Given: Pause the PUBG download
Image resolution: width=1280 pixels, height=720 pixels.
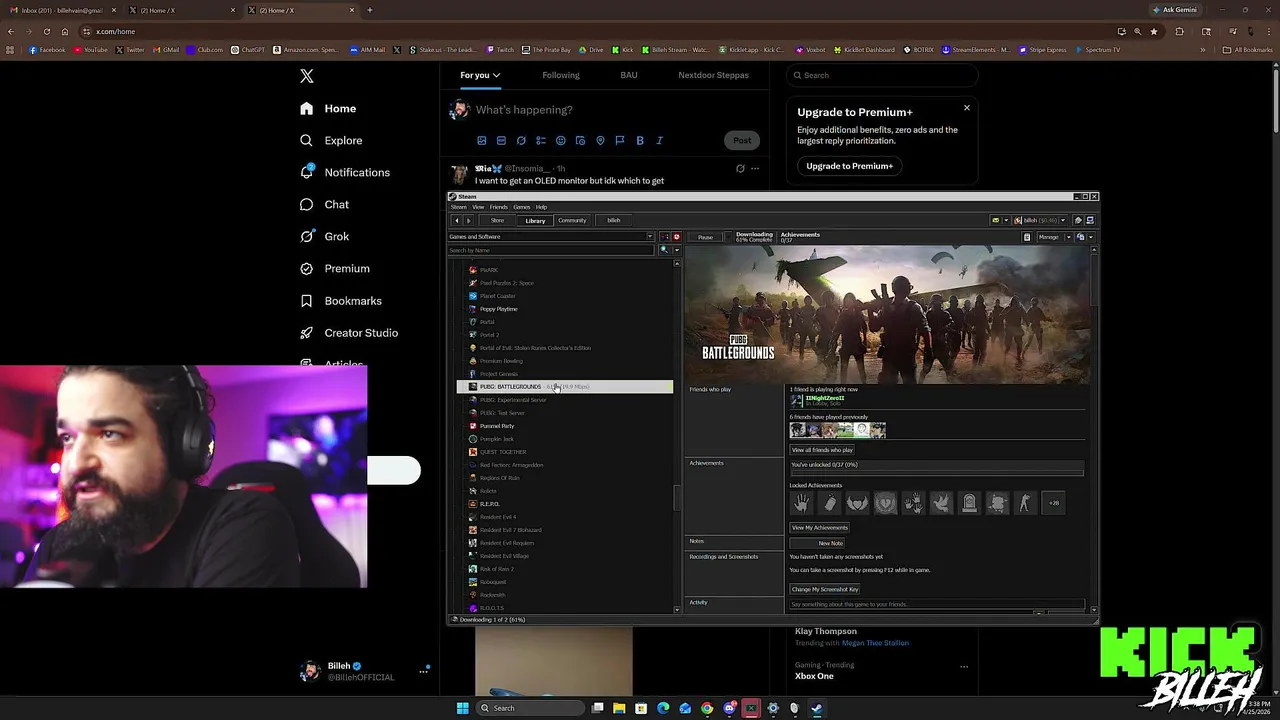Looking at the screenshot, I should tap(705, 237).
